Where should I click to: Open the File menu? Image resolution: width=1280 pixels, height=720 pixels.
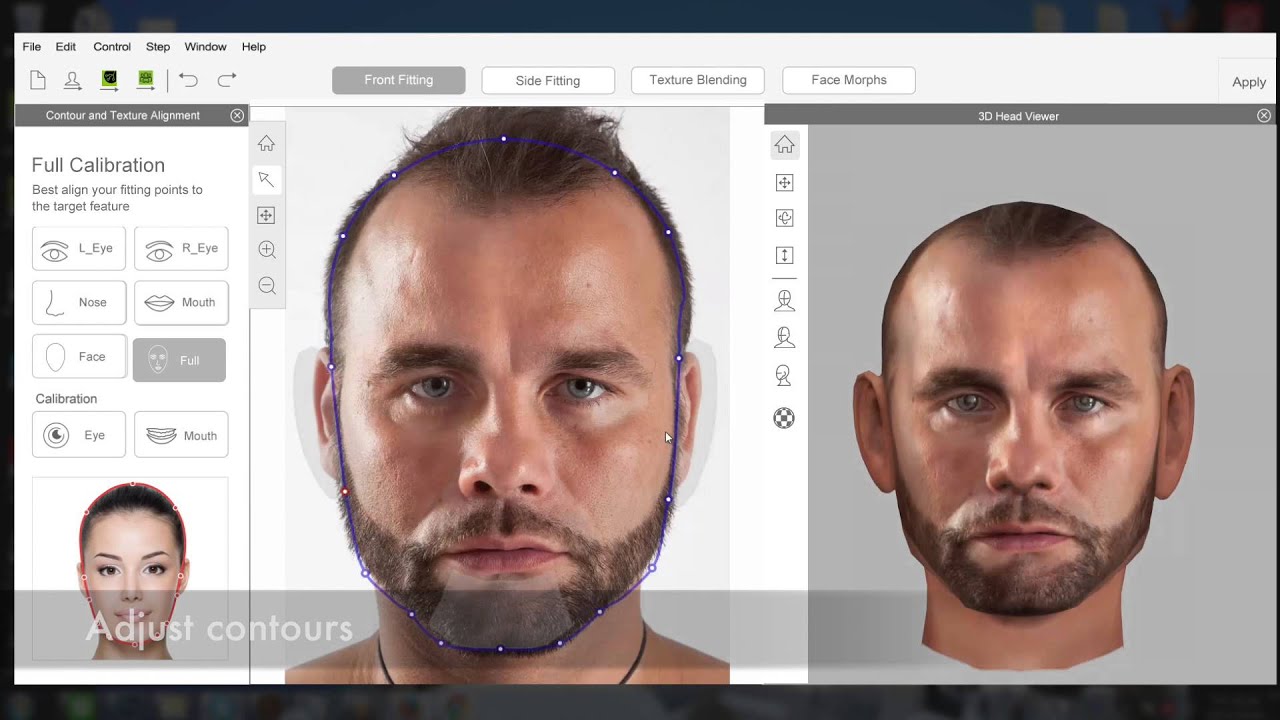32,47
